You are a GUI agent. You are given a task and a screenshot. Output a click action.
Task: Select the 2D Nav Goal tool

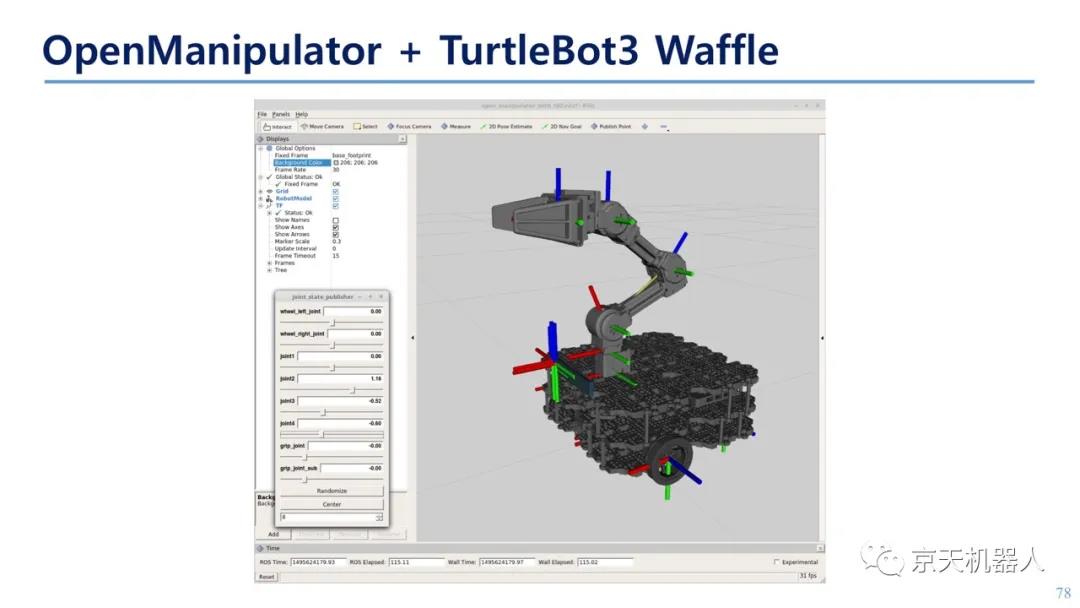(562, 127)
